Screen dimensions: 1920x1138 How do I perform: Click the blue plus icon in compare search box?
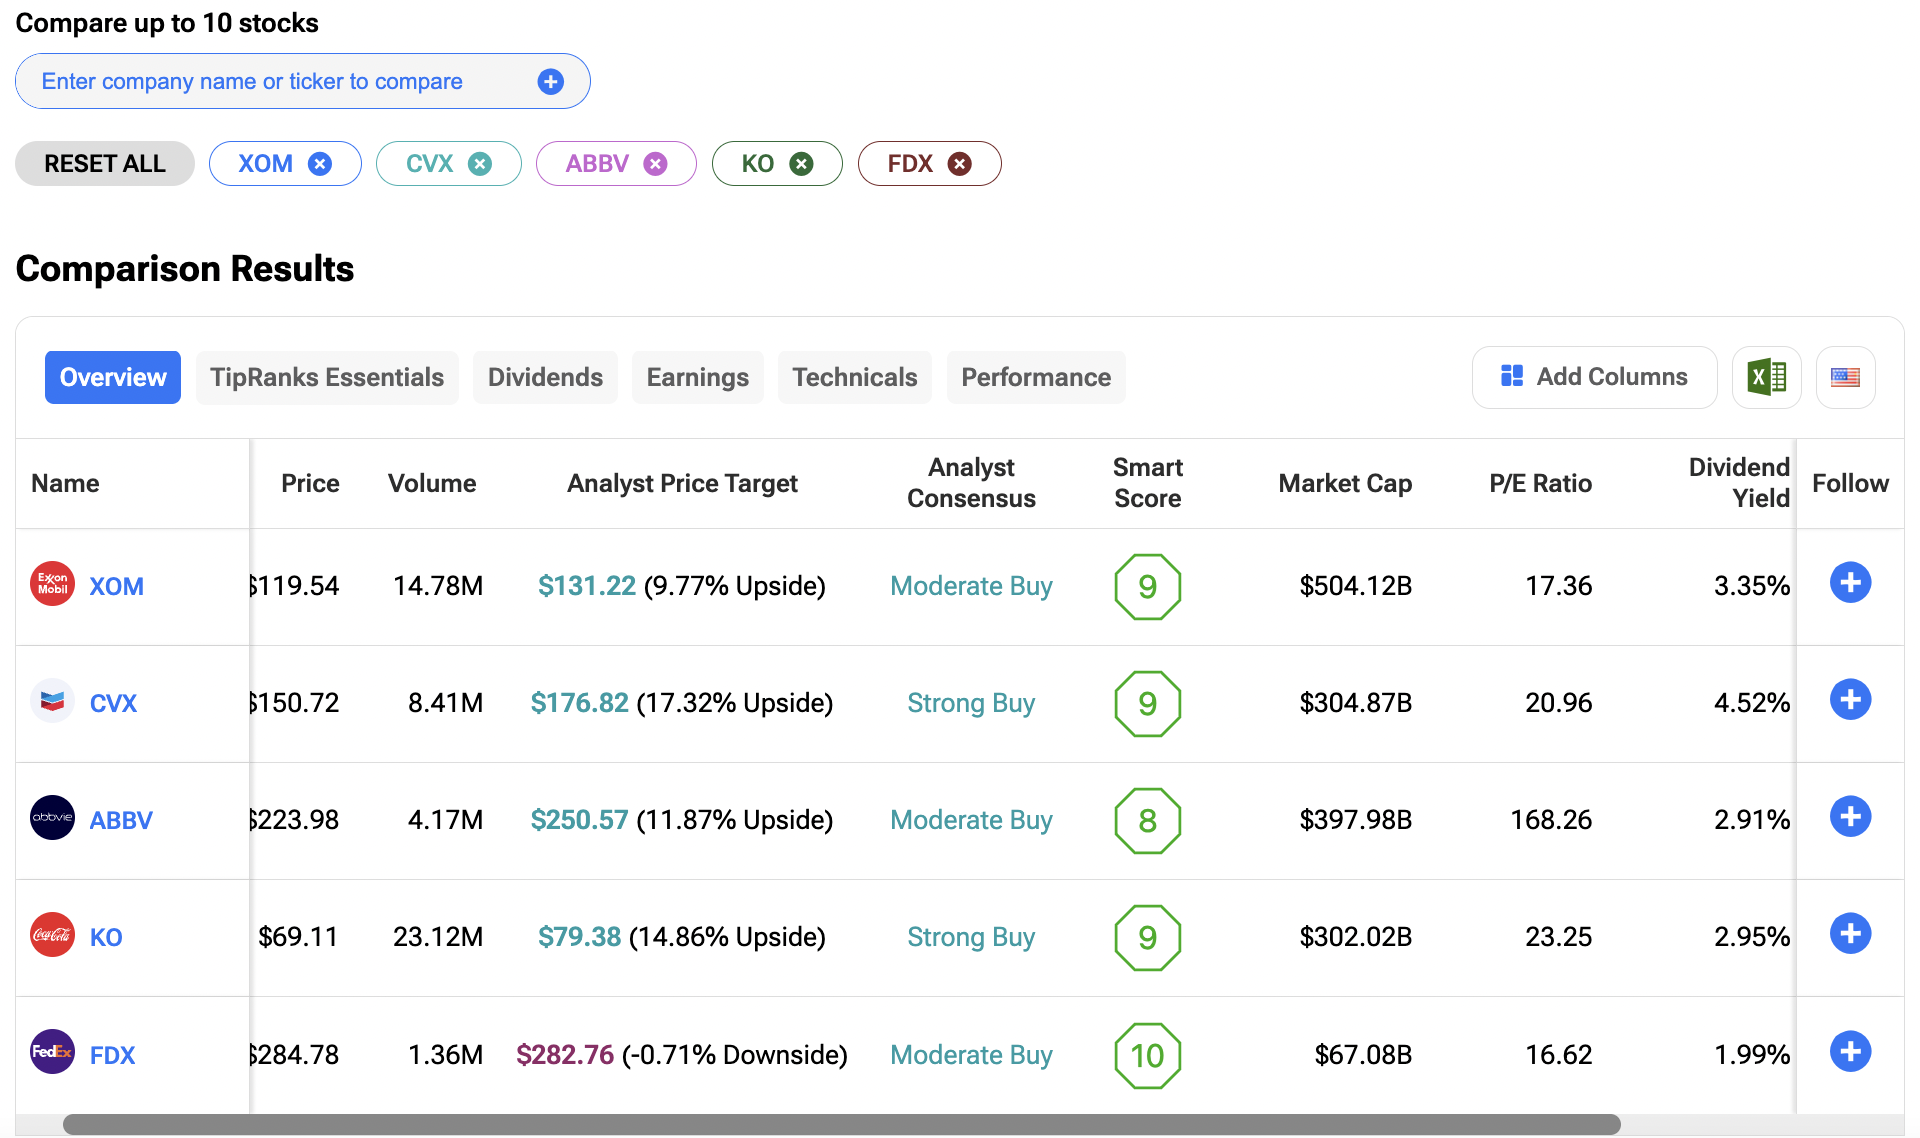pos(550,82)
